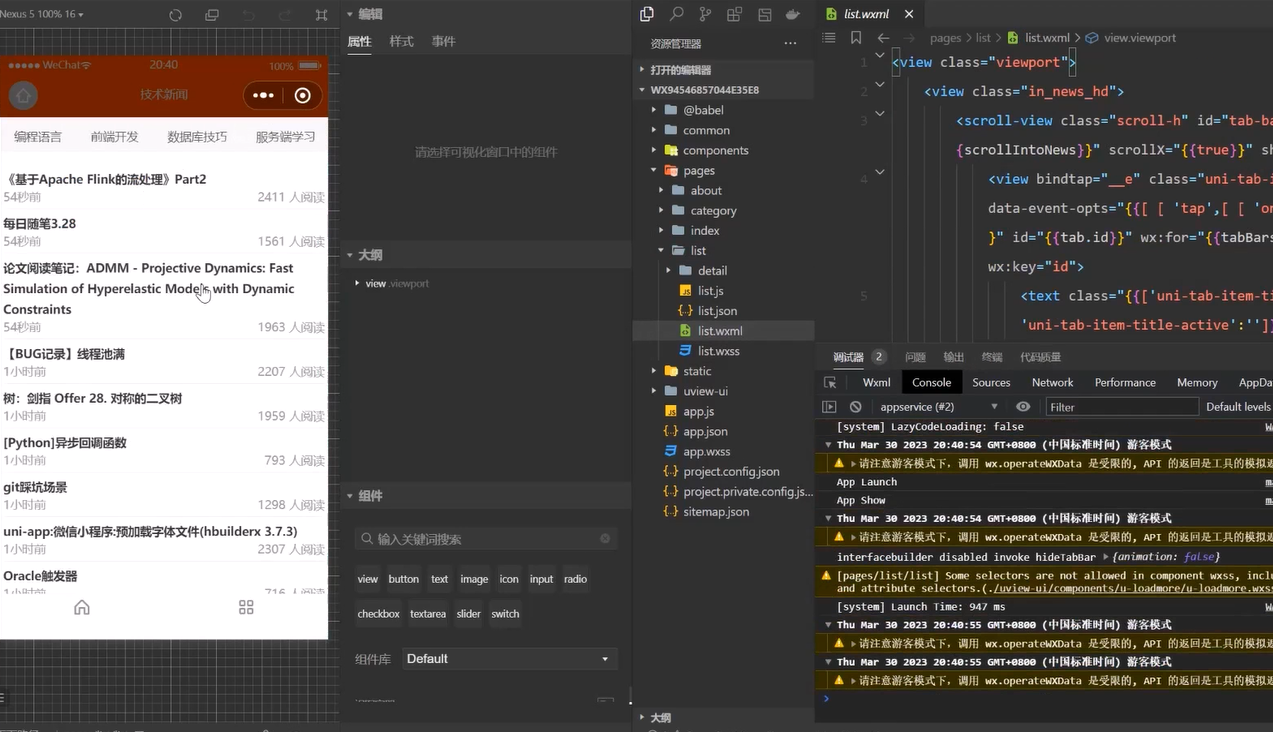This screenshot has width=1273, height=732.
Task: Click the home icon in mini program header
Action: click(x=24, y=95)
